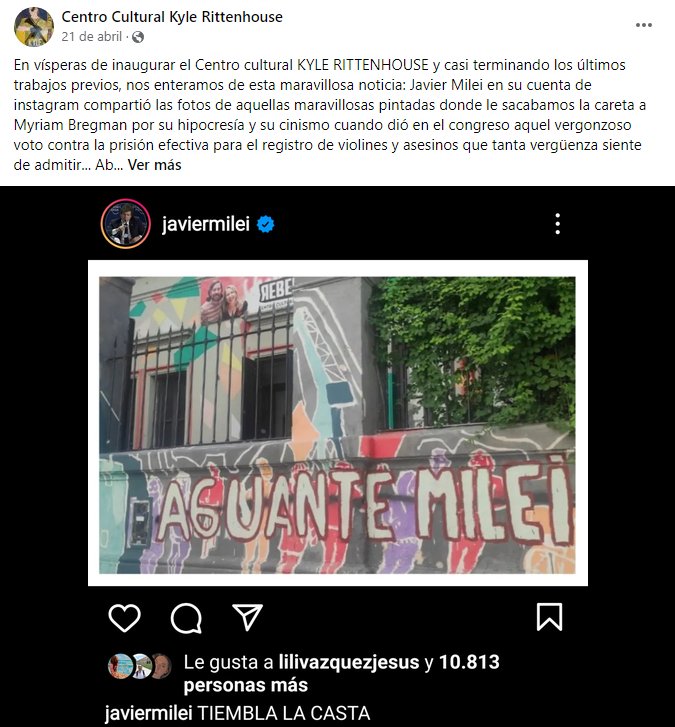675x727 pixels.
Task: Open the Aguante Milei mural photo
Action: click(338, 425)
